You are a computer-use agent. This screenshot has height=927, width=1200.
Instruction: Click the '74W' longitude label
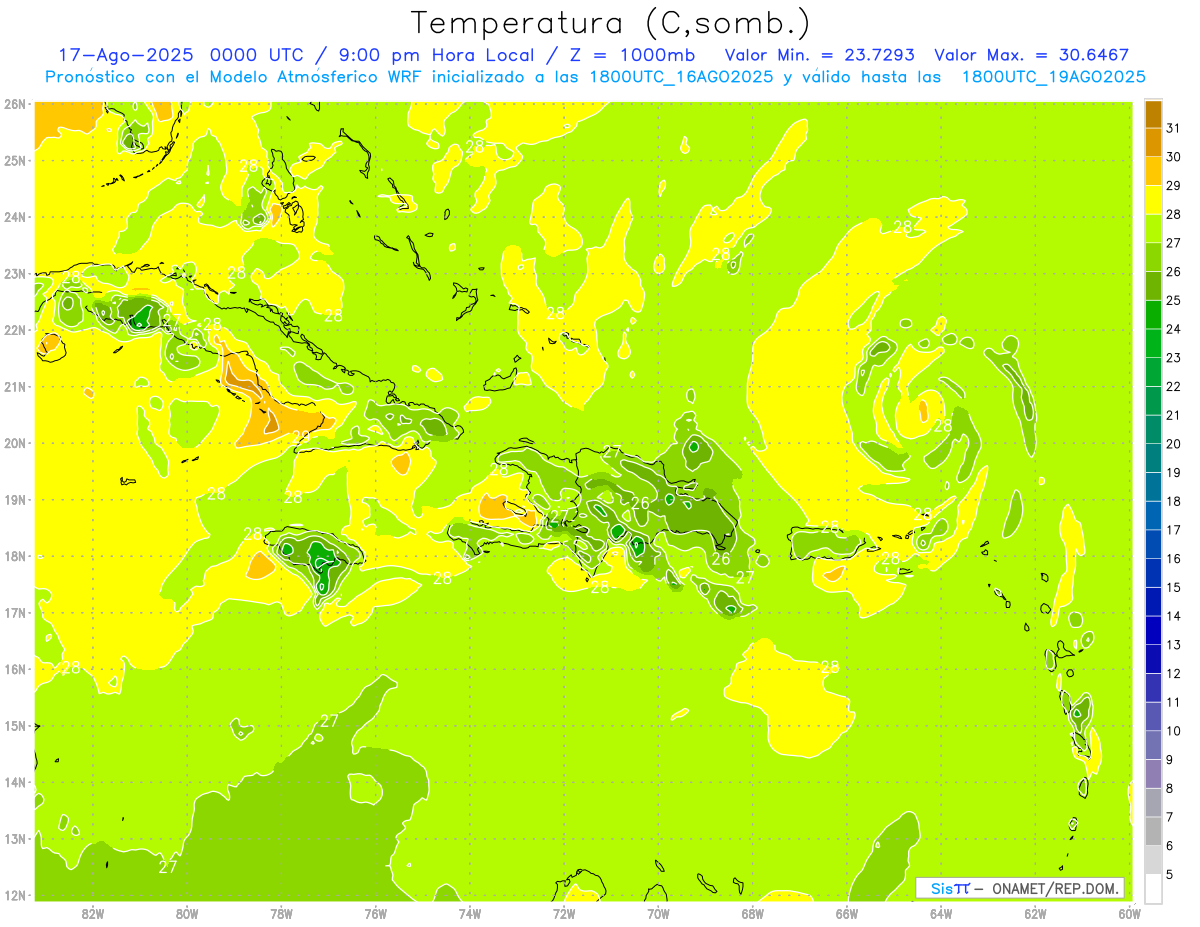point(470,913)
